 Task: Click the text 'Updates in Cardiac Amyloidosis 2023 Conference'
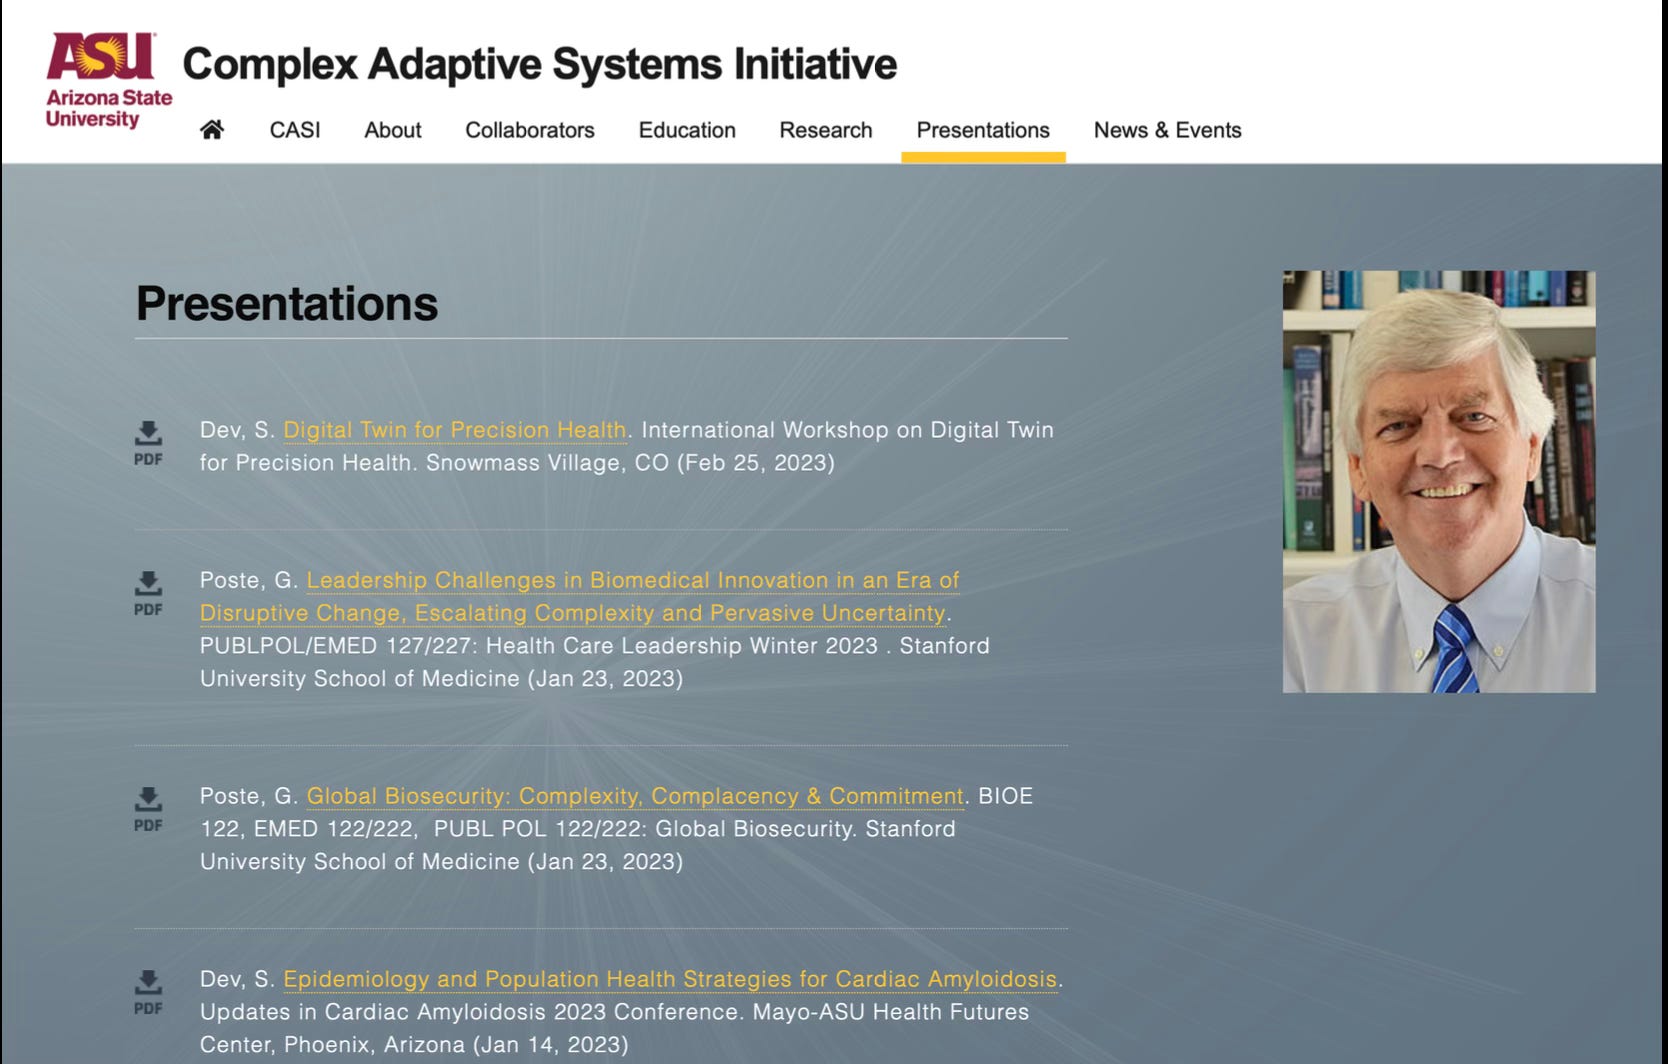point(471,1012)
